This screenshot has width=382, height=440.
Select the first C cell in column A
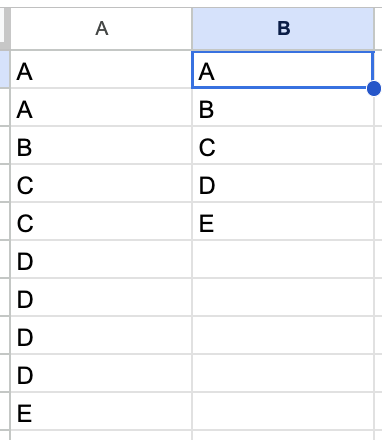point(101,183)
